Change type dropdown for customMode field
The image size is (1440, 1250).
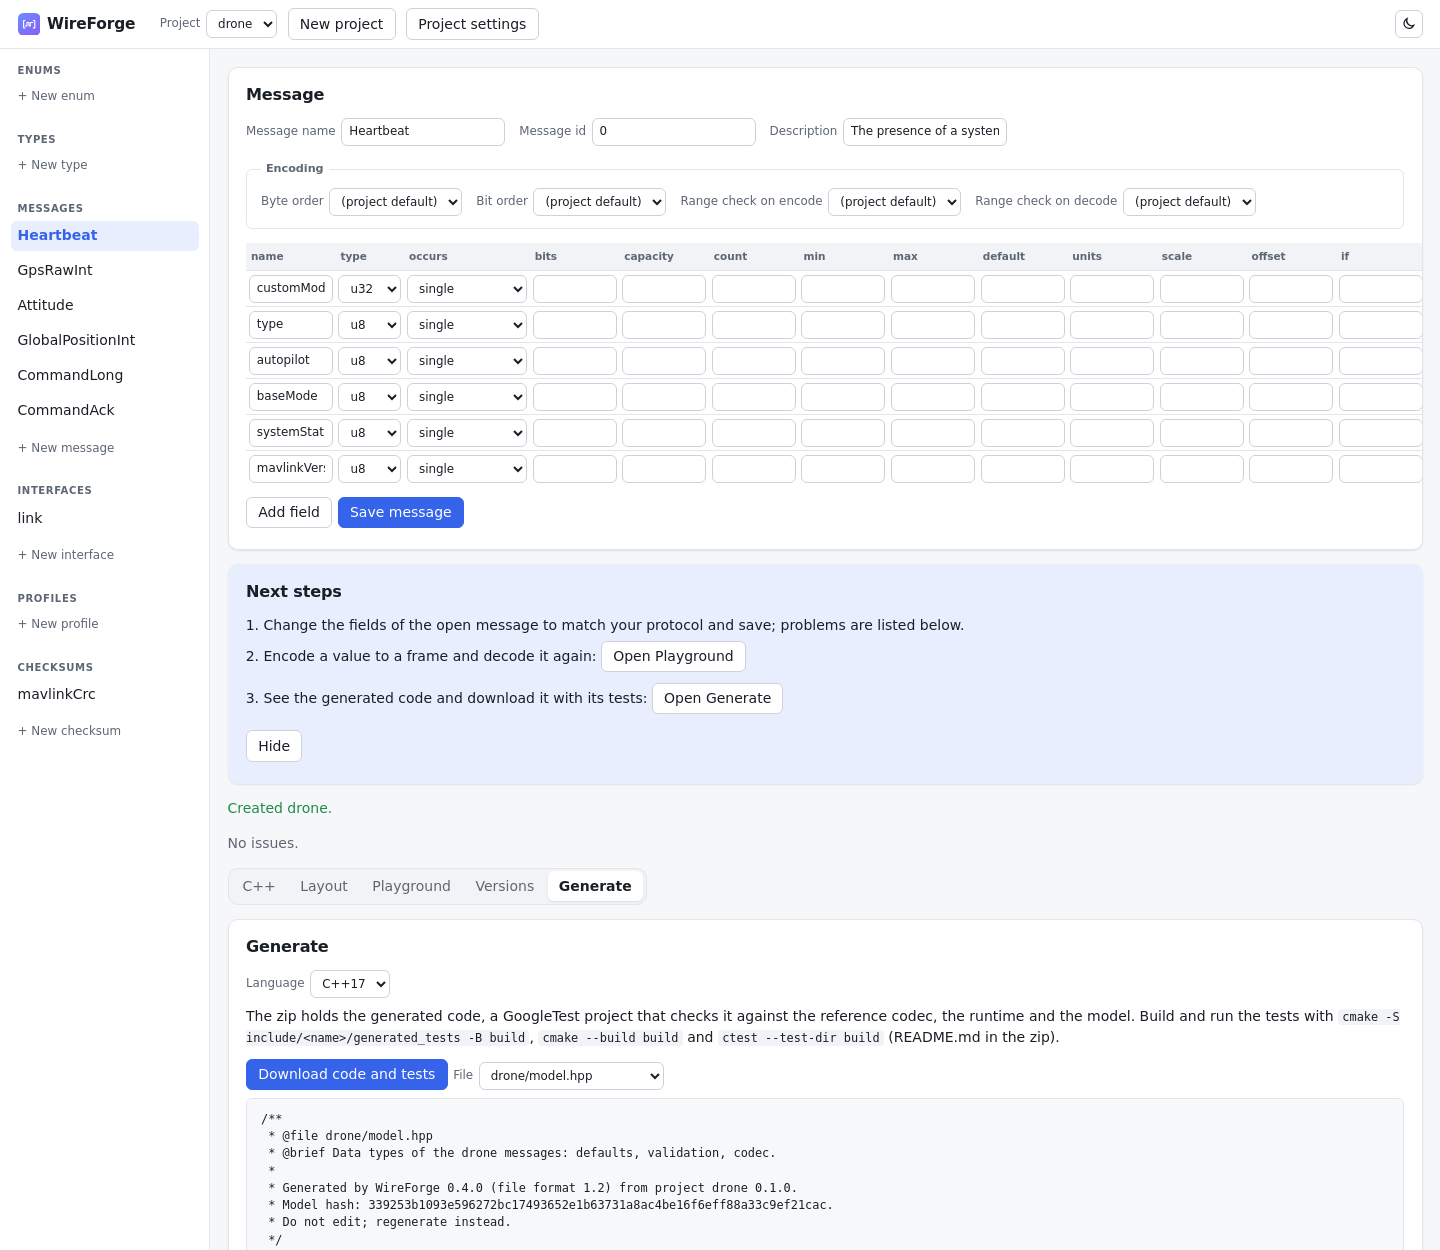(x=369, y=289)
